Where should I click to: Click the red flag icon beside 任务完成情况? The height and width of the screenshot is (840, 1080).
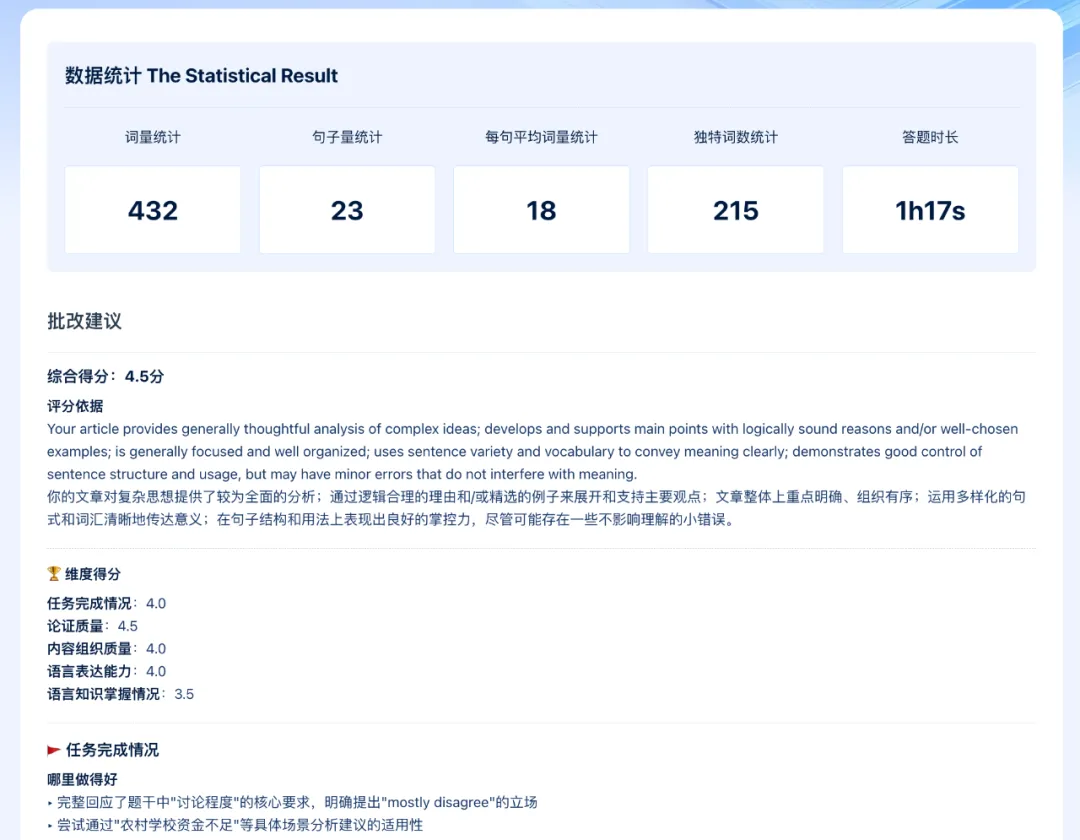click(x=54, y=750)
